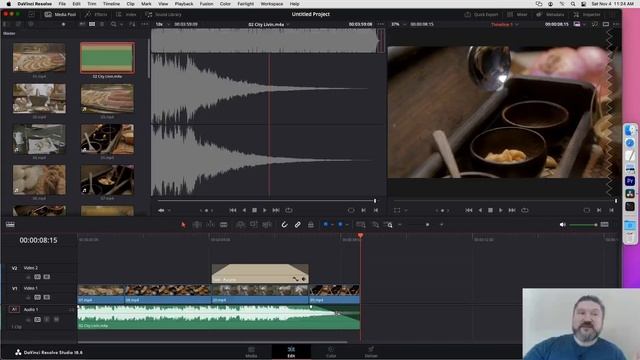Open Timeline View Options icon
This screenshot has height=360, width=640.
(10, 224)
